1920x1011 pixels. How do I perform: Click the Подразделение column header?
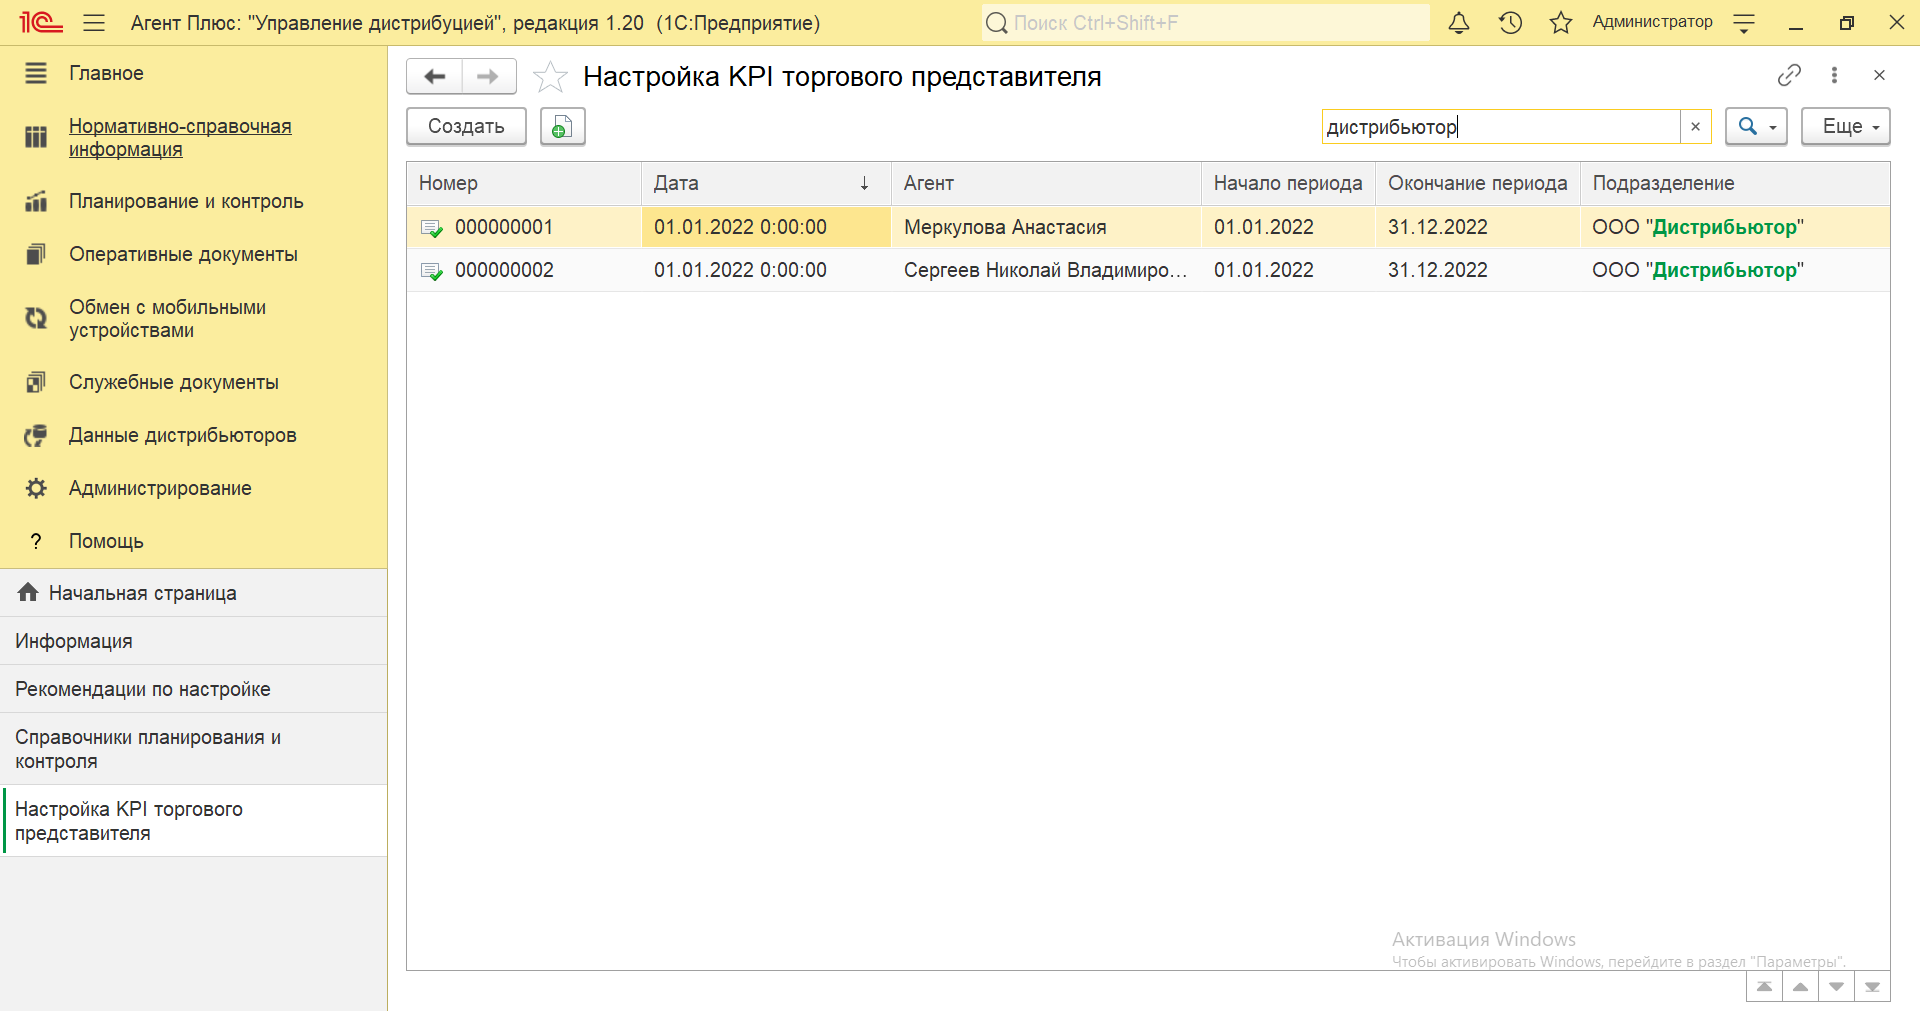tap(1735, 183)
